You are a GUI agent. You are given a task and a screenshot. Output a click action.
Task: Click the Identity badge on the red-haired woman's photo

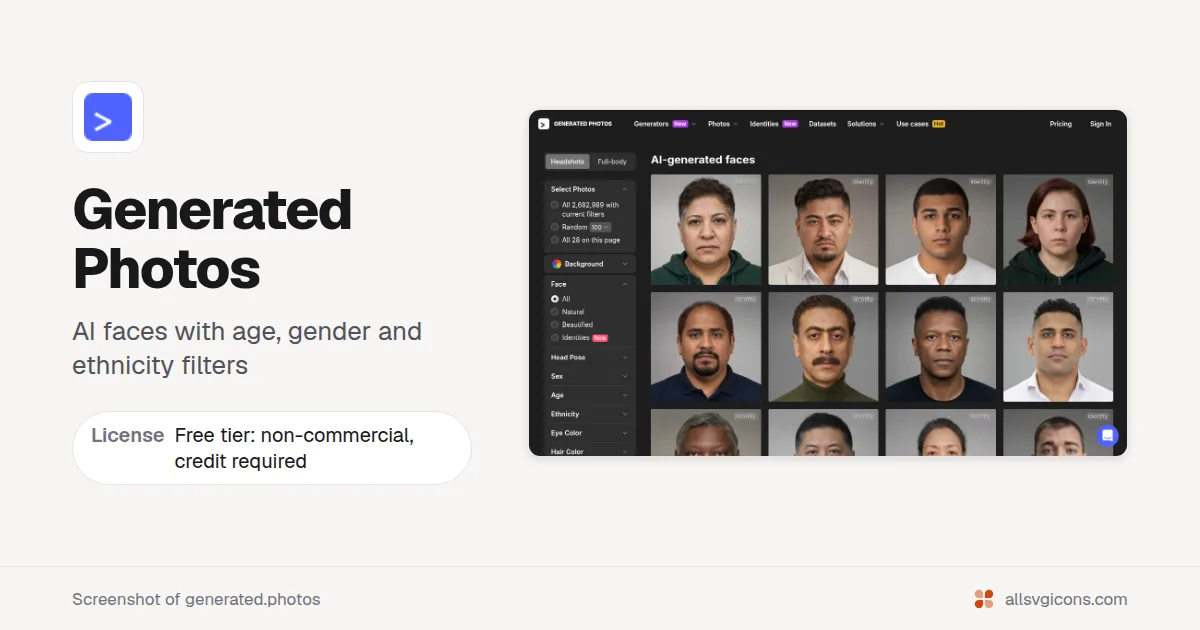tap(1097, 182)
